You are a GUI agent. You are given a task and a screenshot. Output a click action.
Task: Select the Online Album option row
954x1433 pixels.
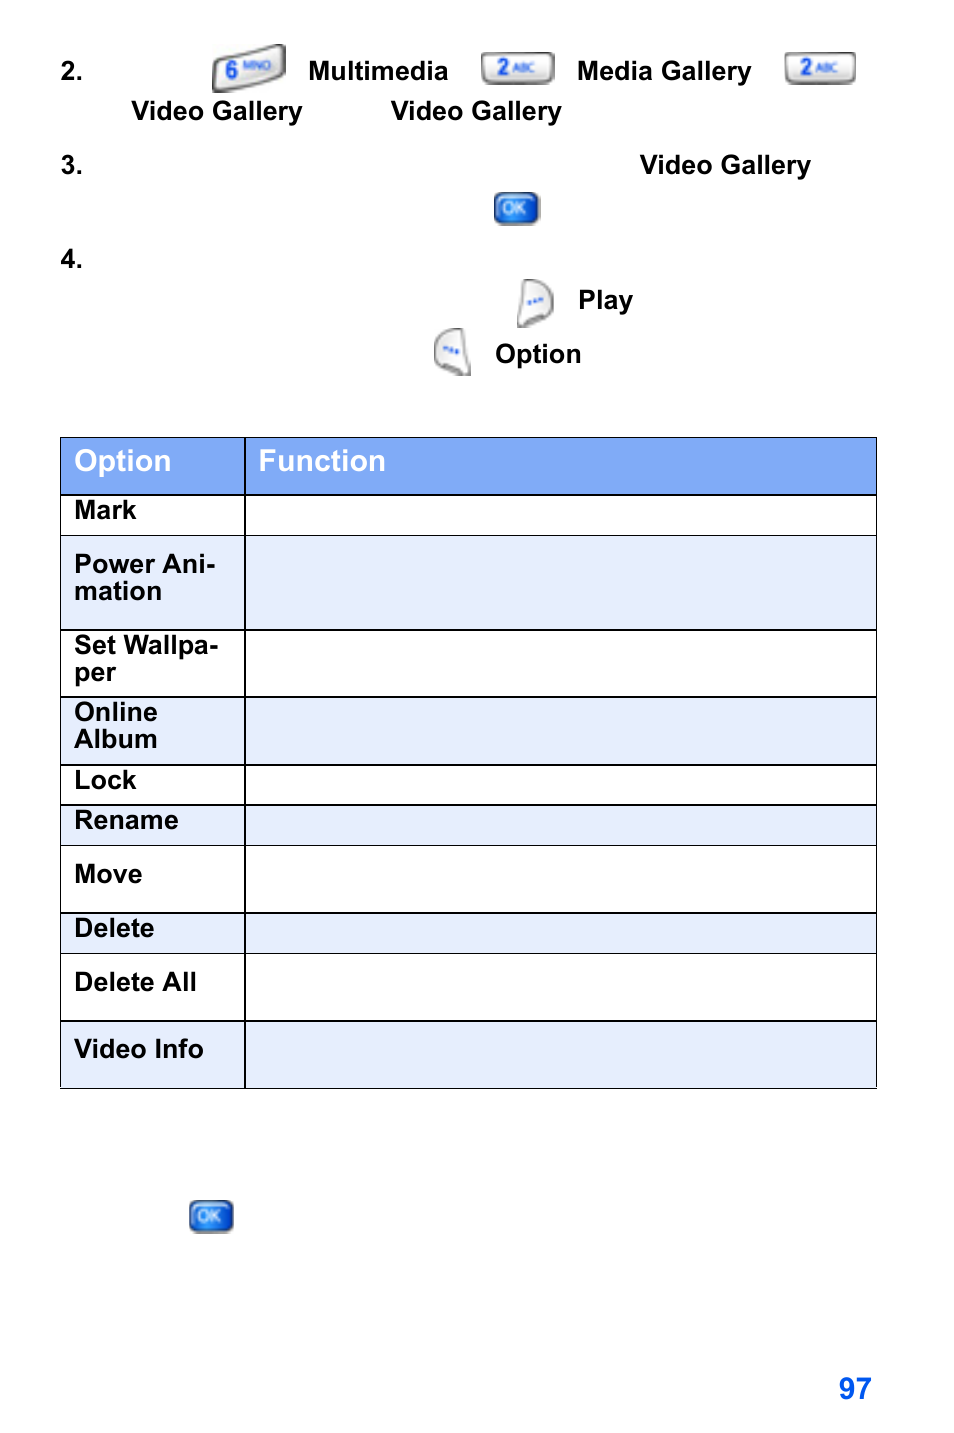[468, 731]
